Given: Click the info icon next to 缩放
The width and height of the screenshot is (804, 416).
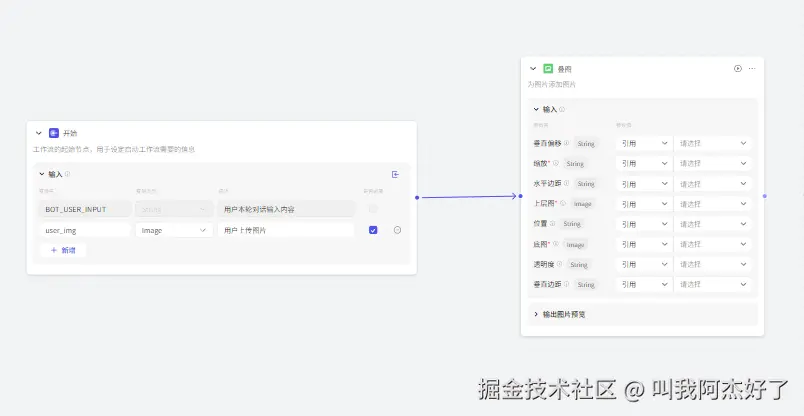Looking at the screenshot, I should (x=555, y=163).
